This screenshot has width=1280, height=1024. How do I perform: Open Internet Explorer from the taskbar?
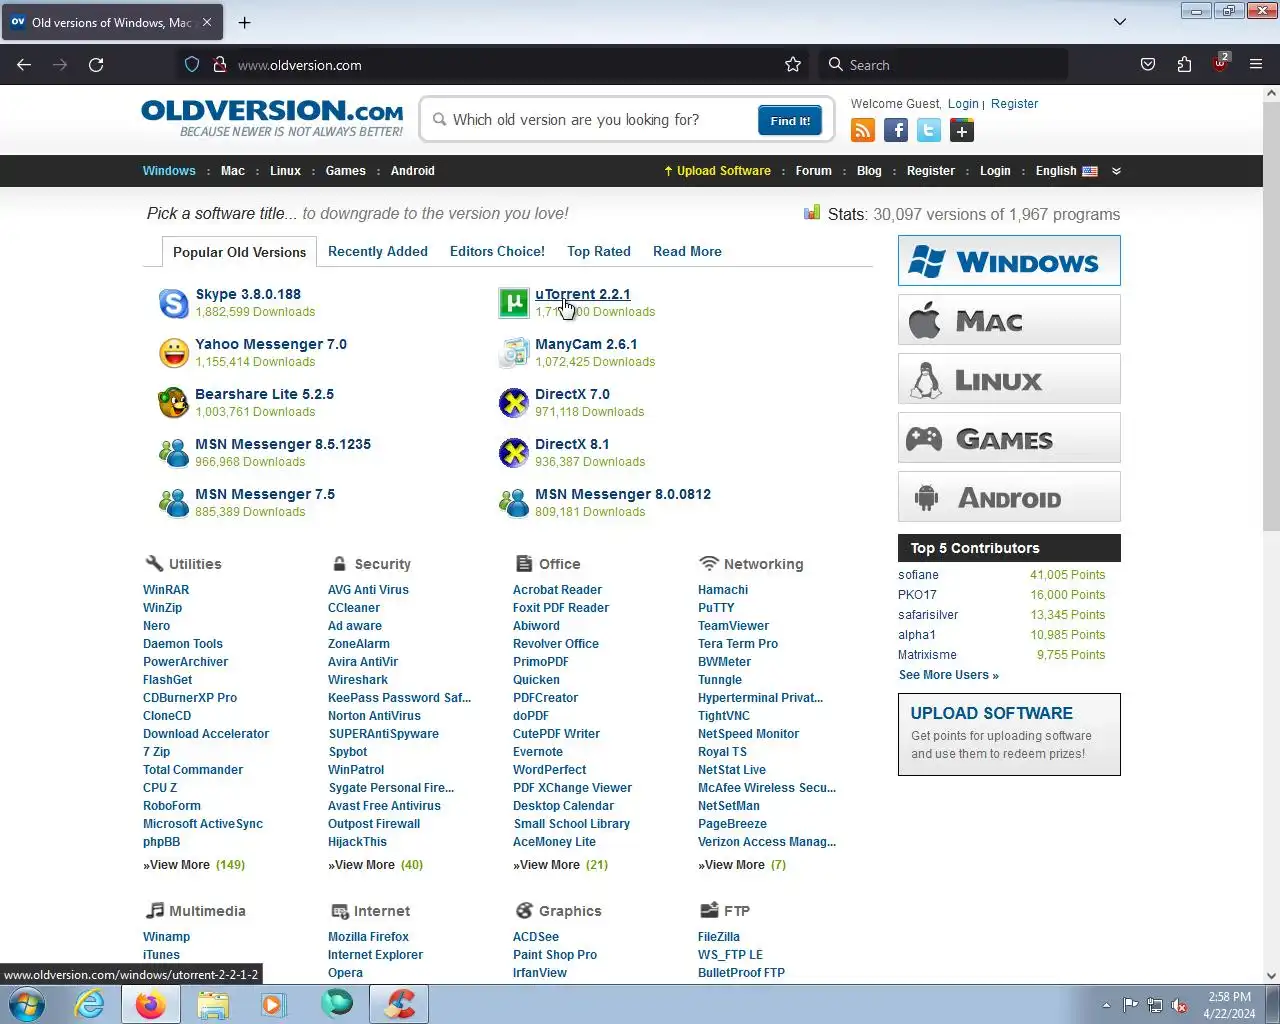click(x=90, y=1004)
